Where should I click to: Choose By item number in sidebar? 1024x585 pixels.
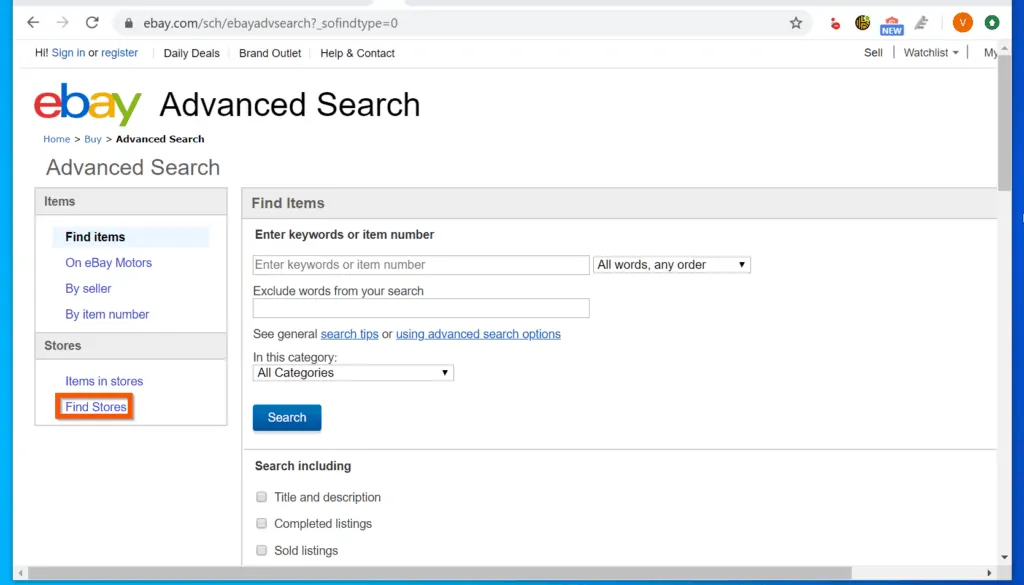pyautogui.click(x=107, y=314)
